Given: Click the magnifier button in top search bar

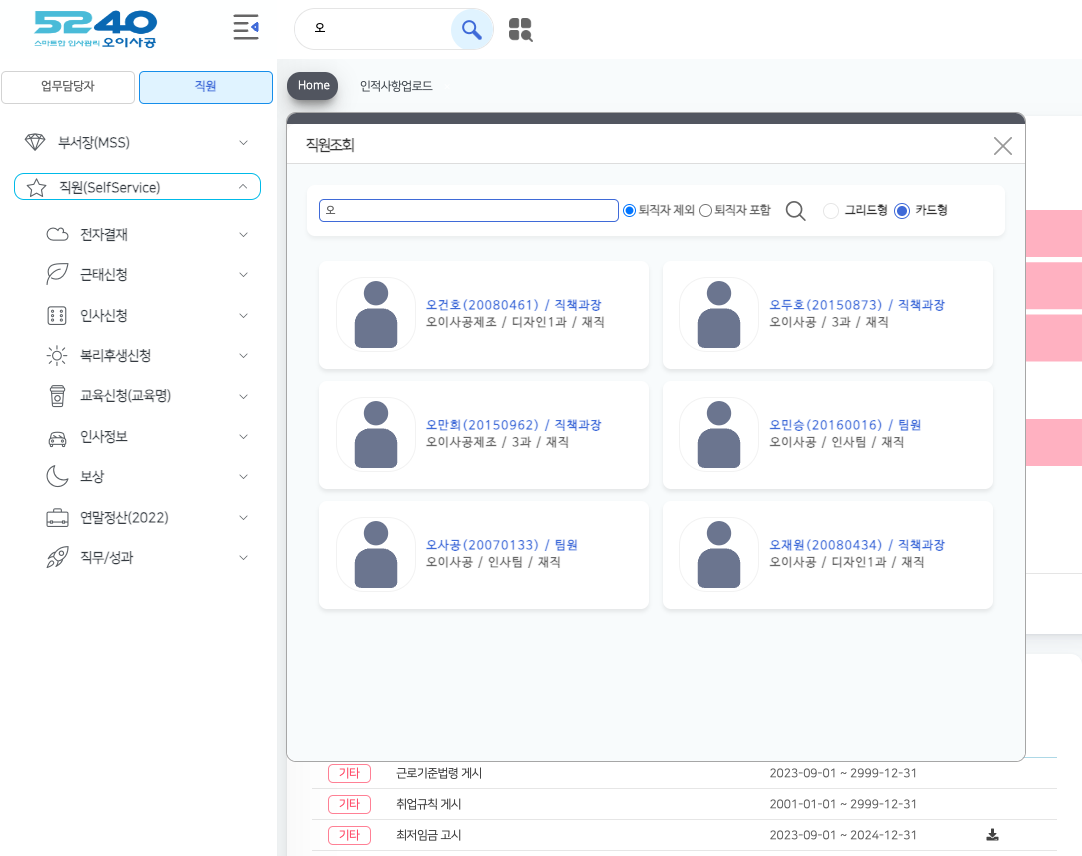Looking at the screenshot, I should pyautogui.click(x=472, y=29).
